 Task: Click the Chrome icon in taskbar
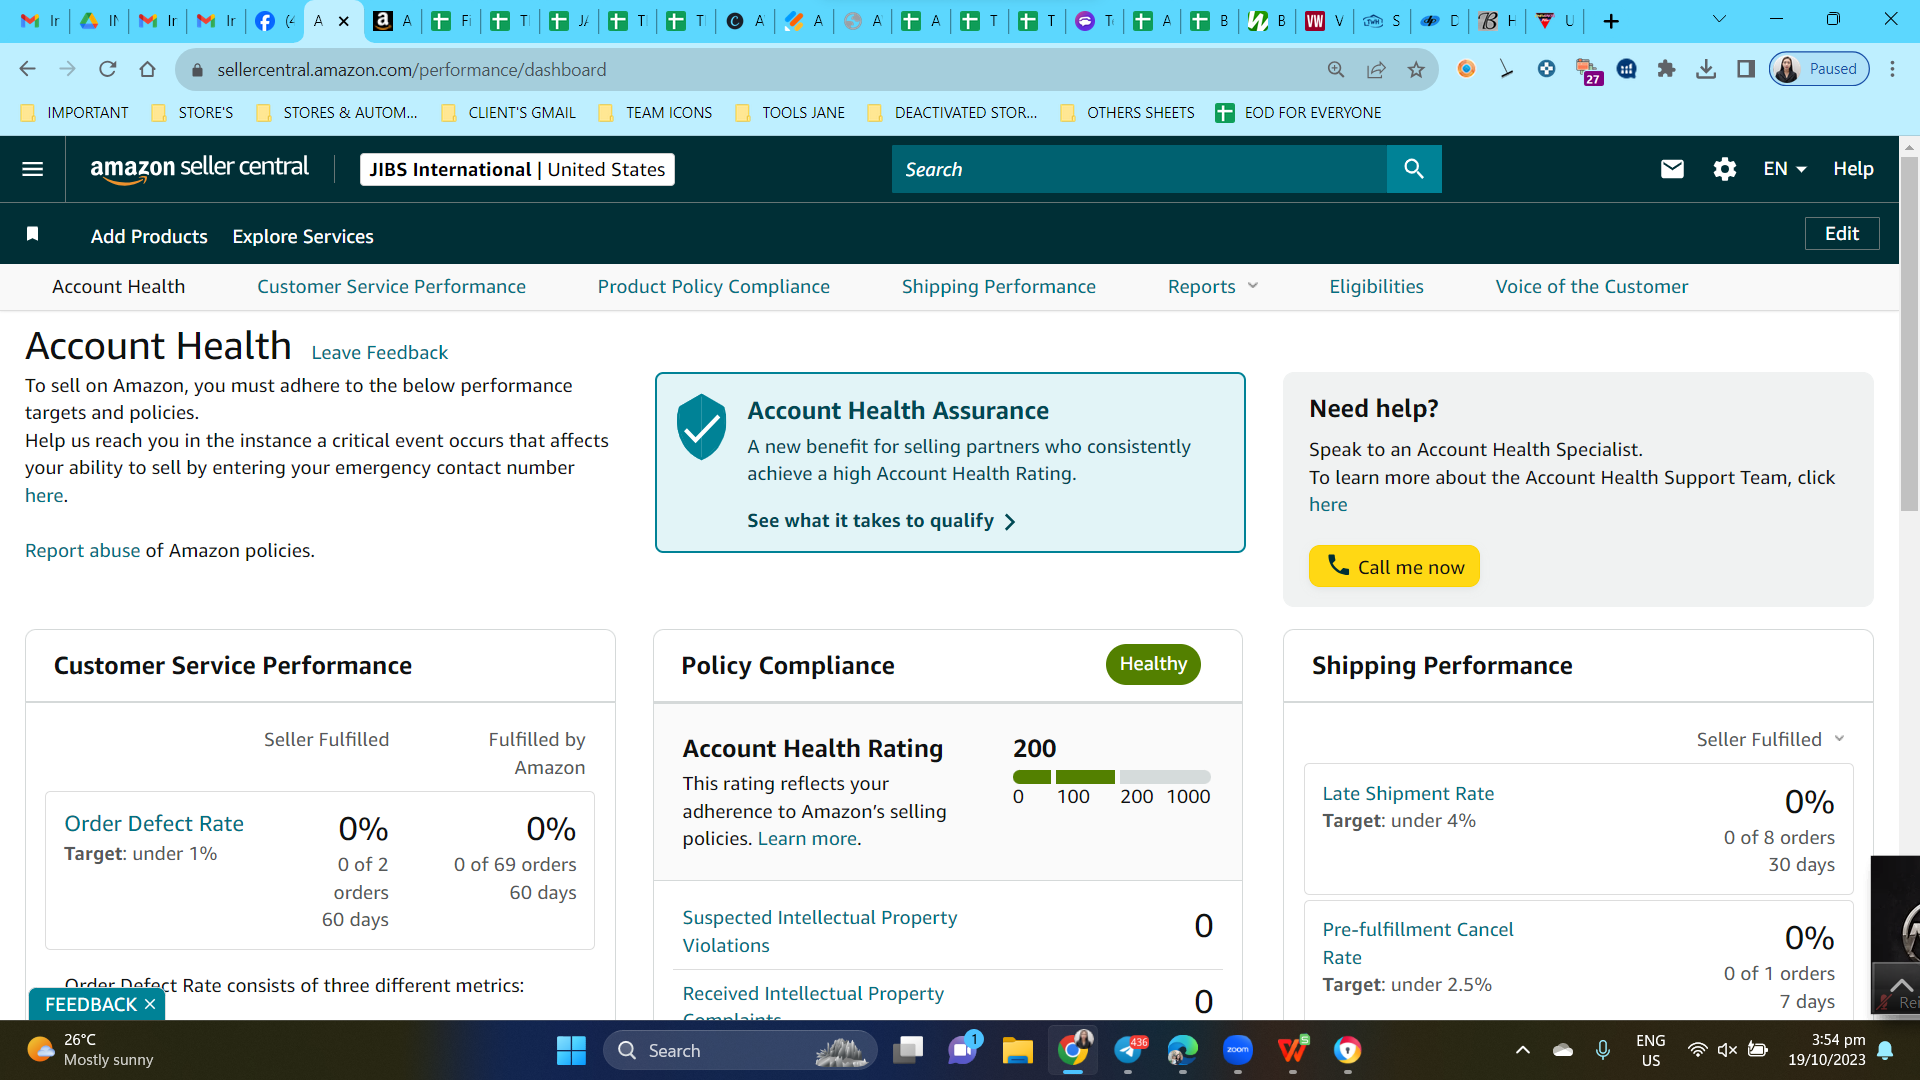tap(1073, 1050)
